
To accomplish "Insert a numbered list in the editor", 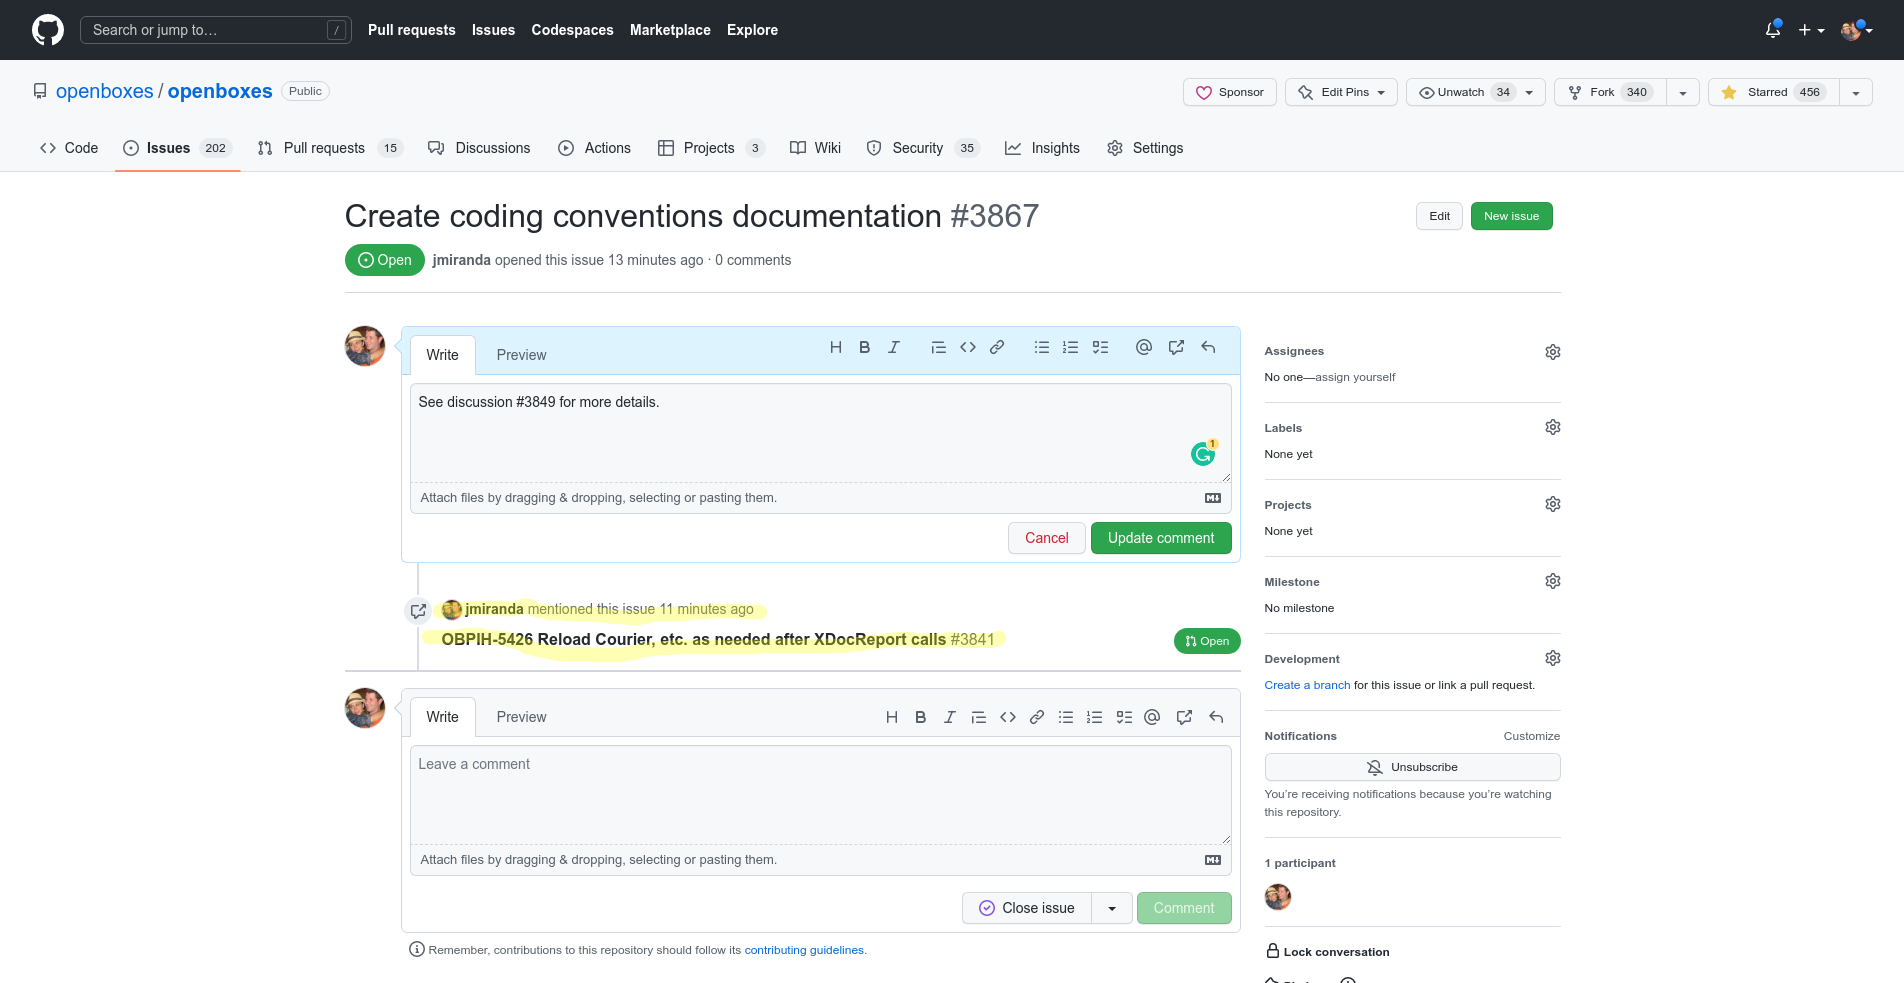I will pos(1094,717).
